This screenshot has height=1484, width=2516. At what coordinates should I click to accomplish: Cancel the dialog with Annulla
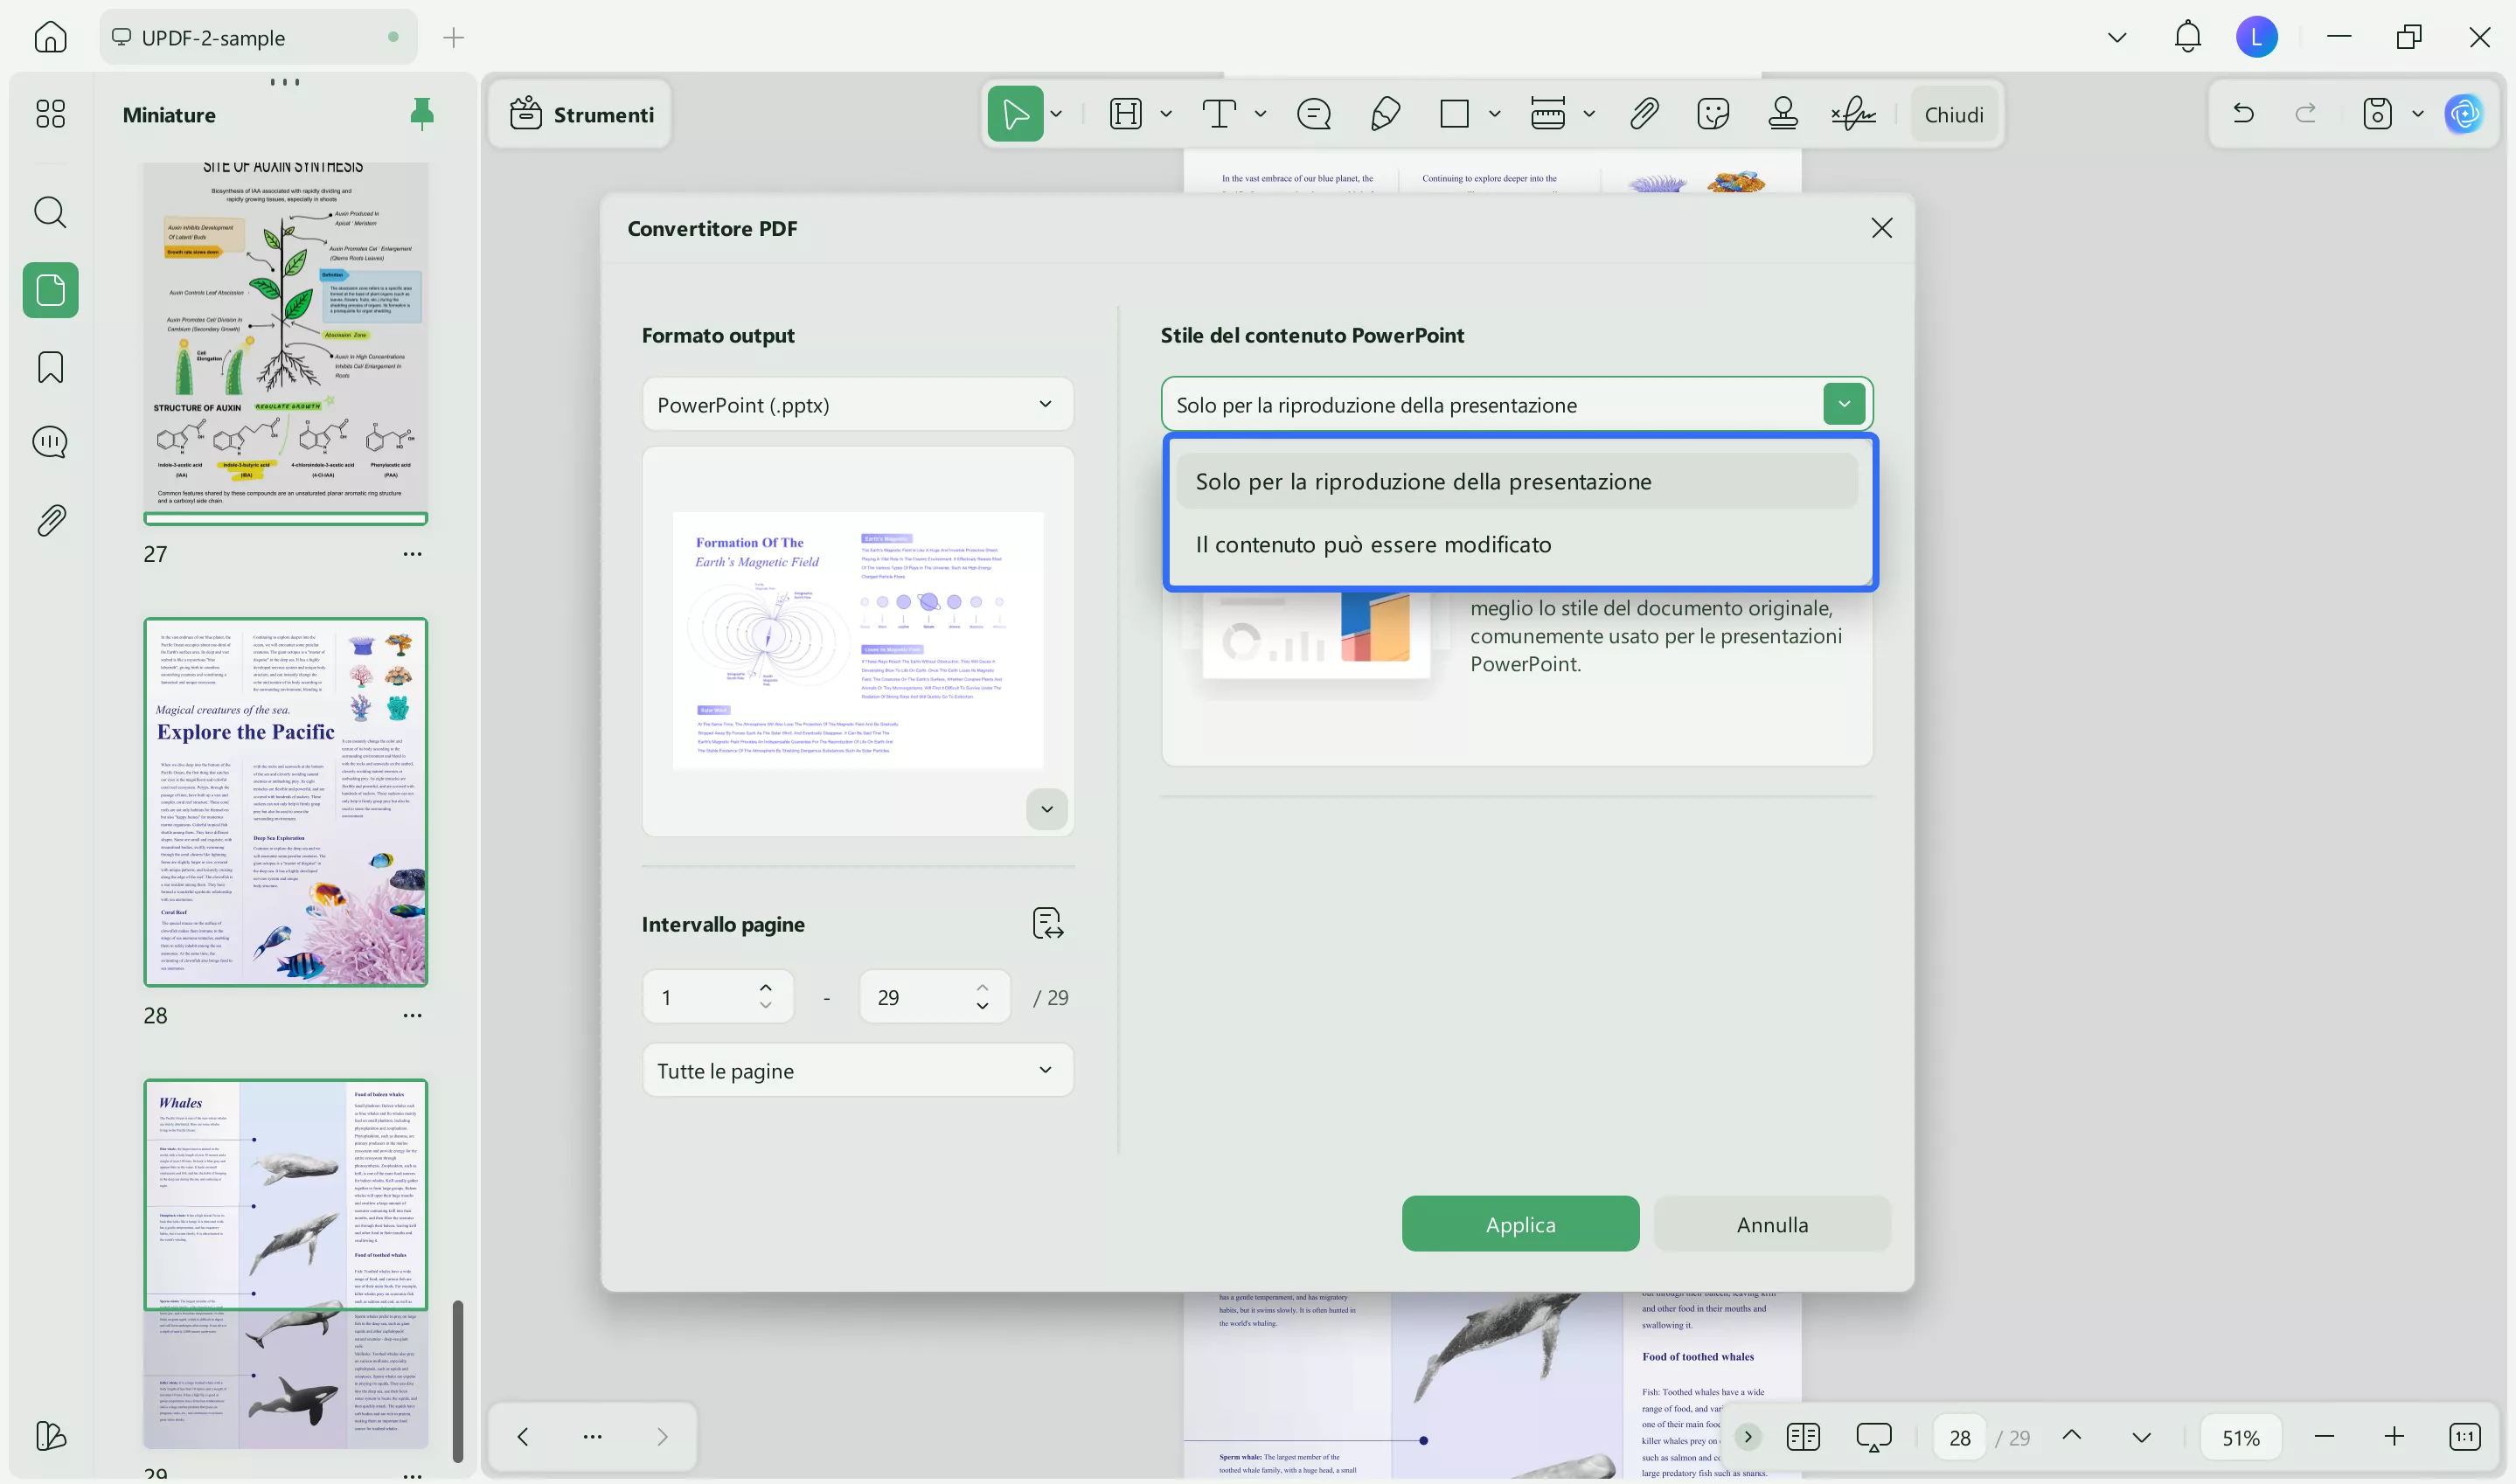point(1771,1223)
